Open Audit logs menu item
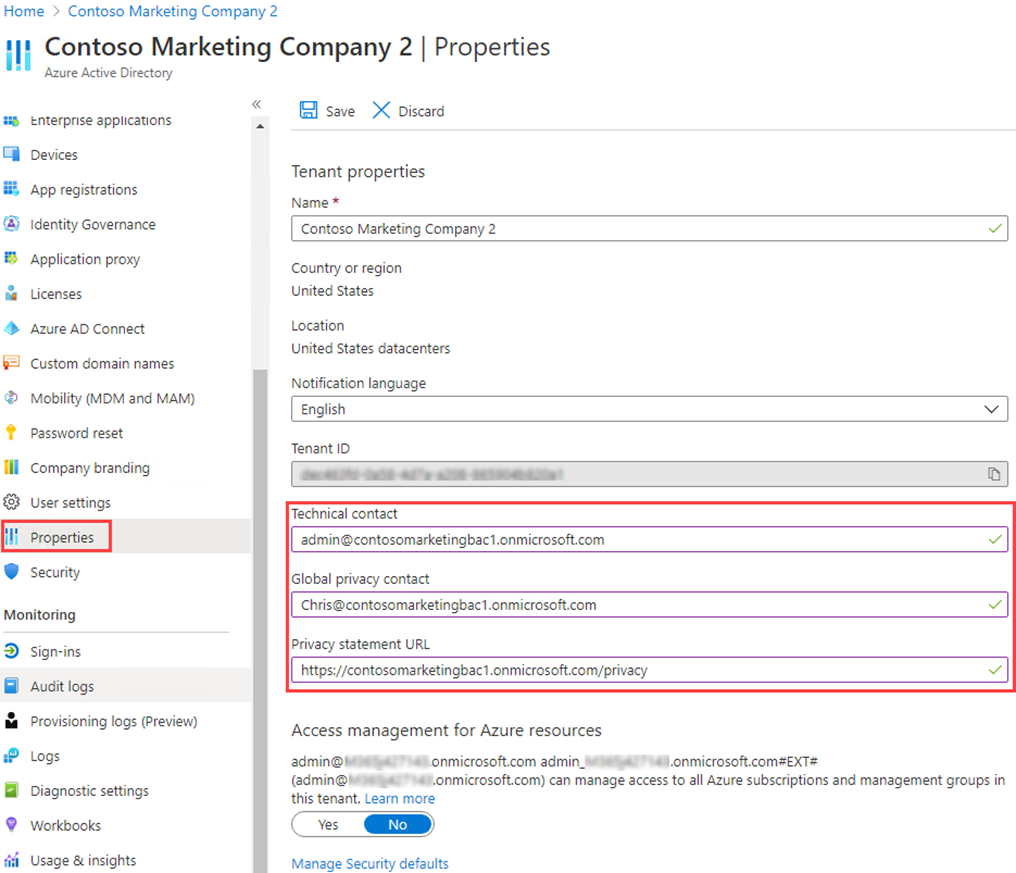Screen dimensions: 1016x873 [x=62, y=686]
